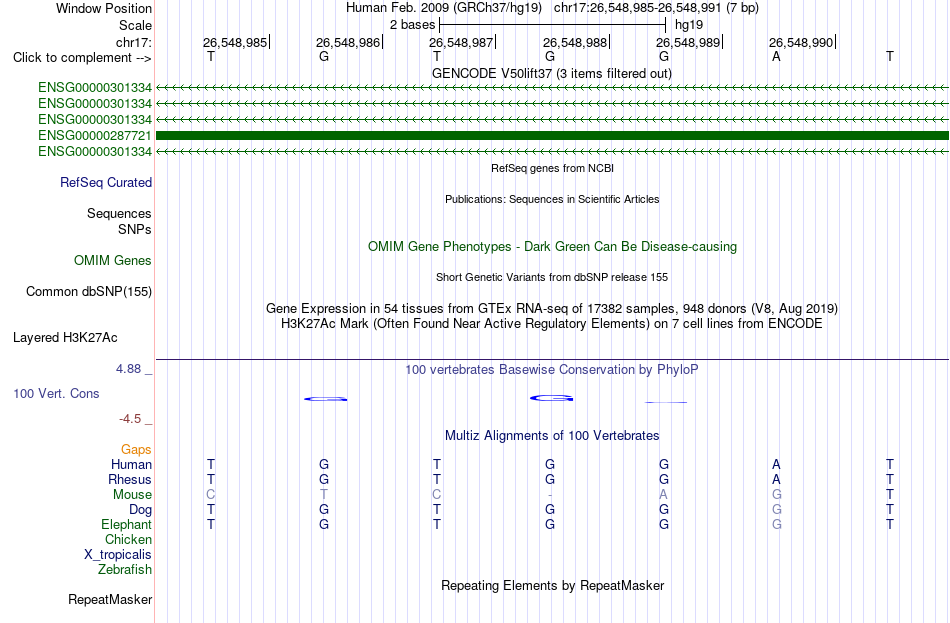The height and width of the screenshot is (623, 950).
Task: Click '100 vertebrates Basewise Conservation by PhyloP'
Action: pyautogui.click(x=551, y=370)
